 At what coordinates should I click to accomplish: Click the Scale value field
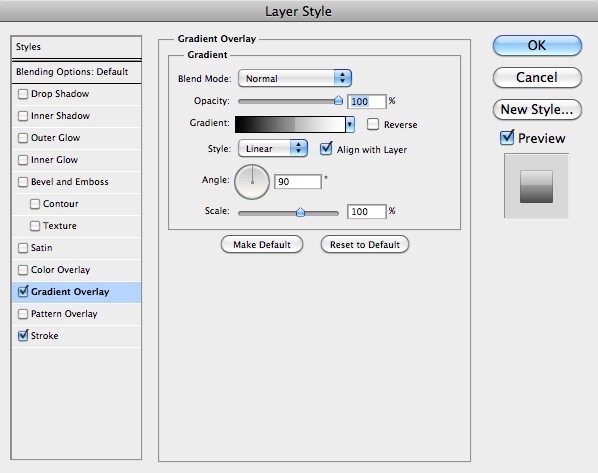coord(367,212)
